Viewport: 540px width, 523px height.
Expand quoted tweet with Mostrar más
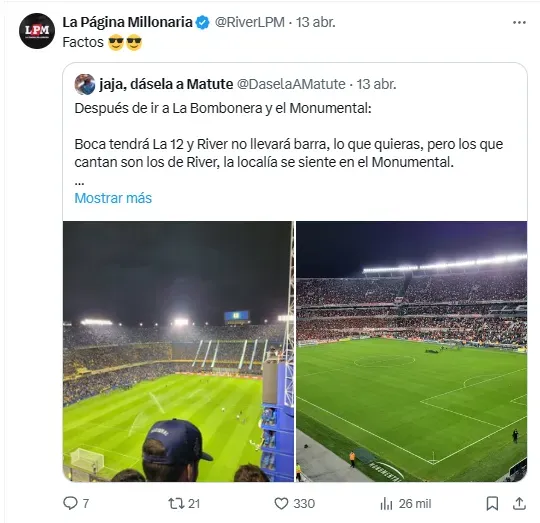point(113,198)
